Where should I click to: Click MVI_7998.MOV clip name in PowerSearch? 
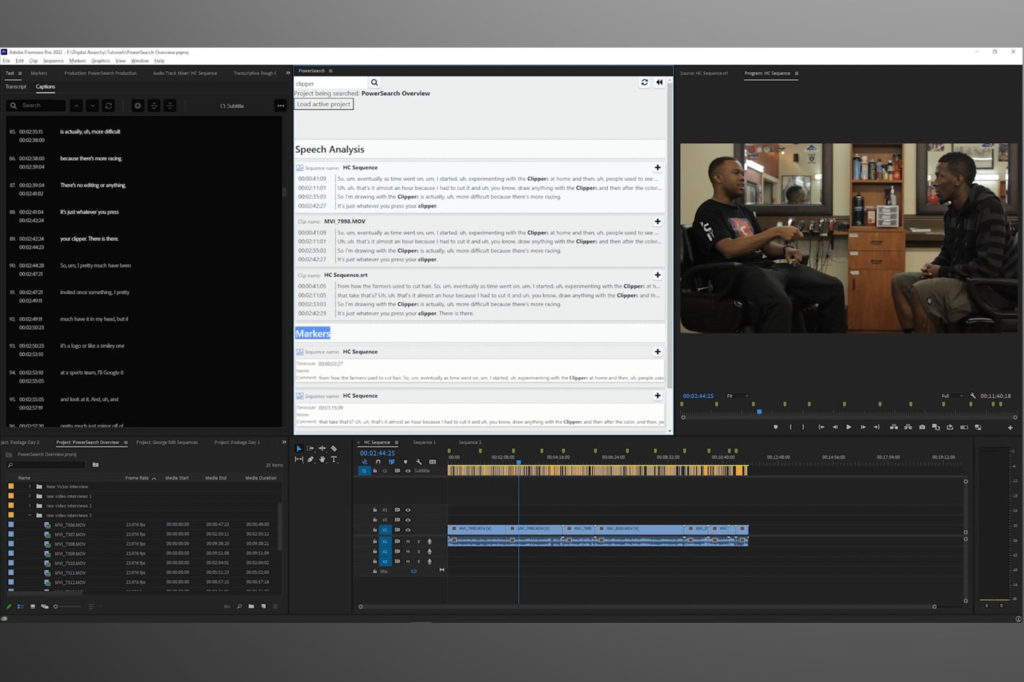345,221
